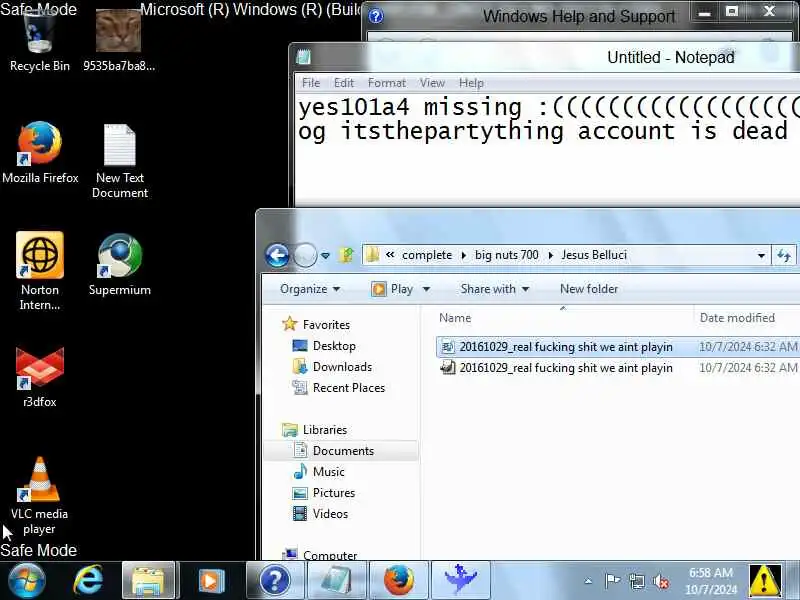The width and height of the screenshot is (800, 600).
Task: Click the 'complete' breadcrumb in address bar
Action: pyautogui.click(x=427, y=255)
